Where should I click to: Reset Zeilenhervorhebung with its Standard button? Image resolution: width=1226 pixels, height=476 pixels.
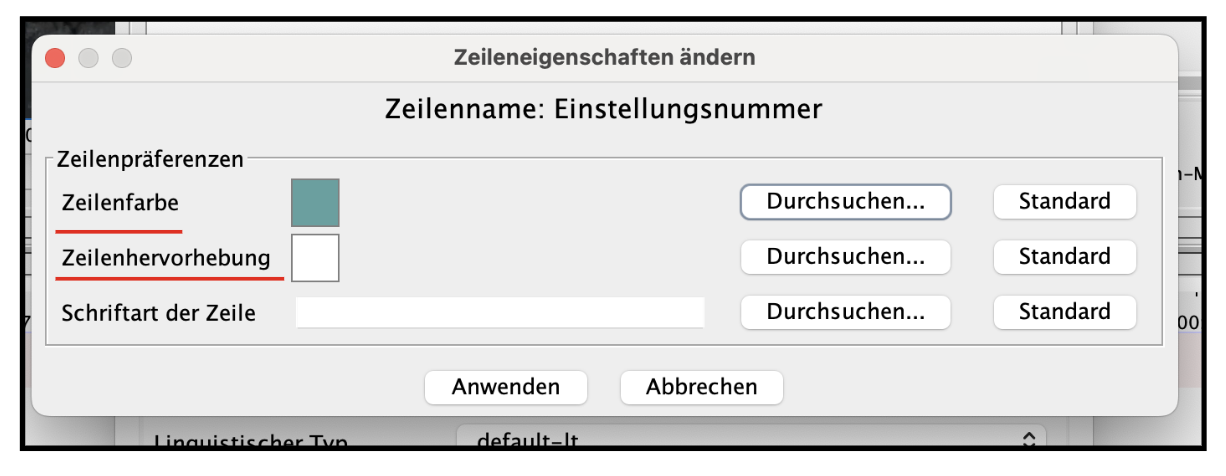tap(1065, 257)
